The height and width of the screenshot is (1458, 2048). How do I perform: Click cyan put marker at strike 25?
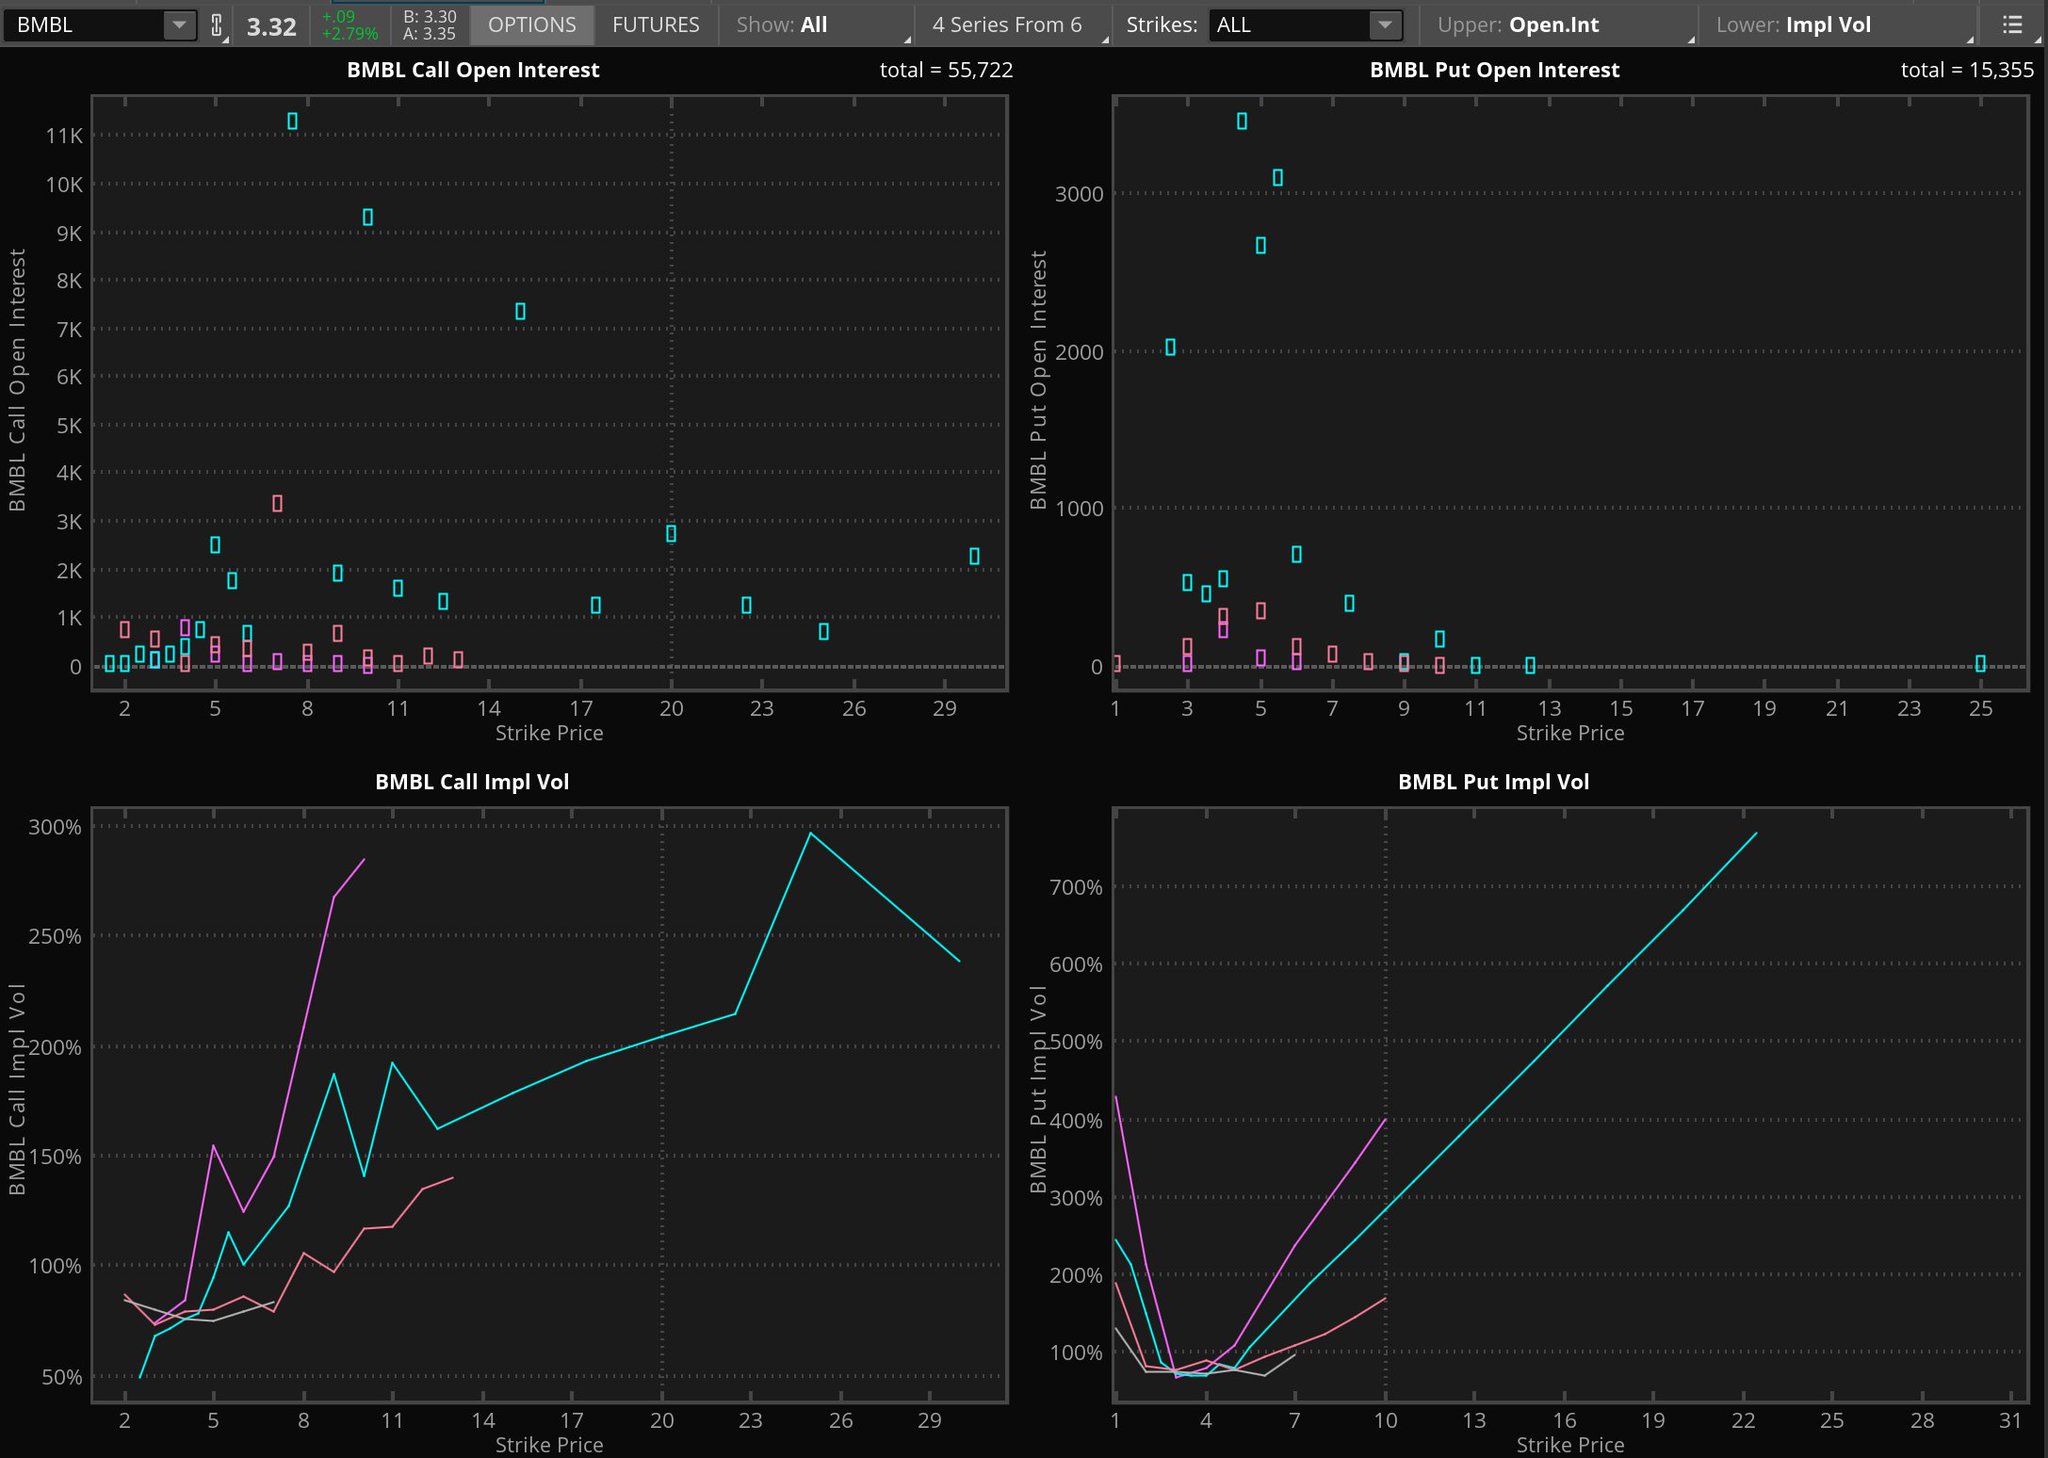pos(1980,663)
